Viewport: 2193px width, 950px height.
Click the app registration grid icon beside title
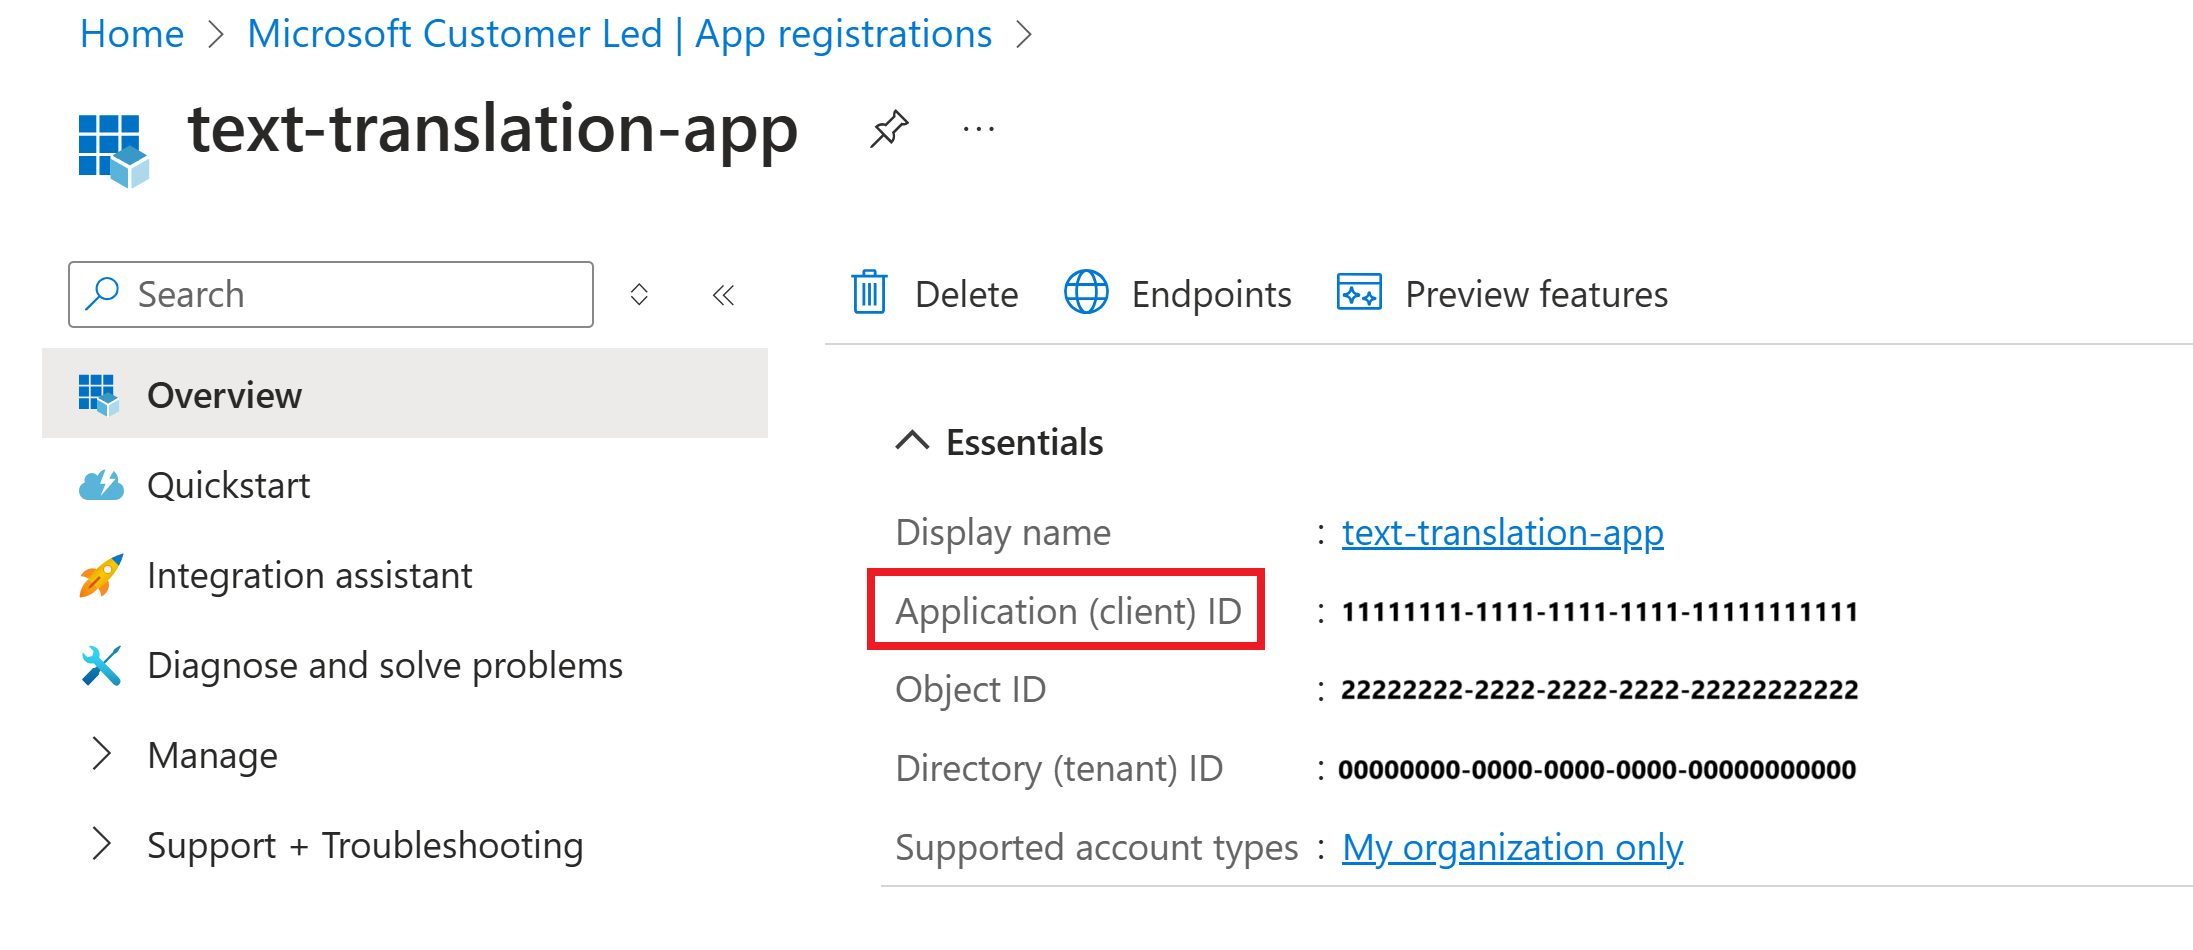click(x=113, y=150)
